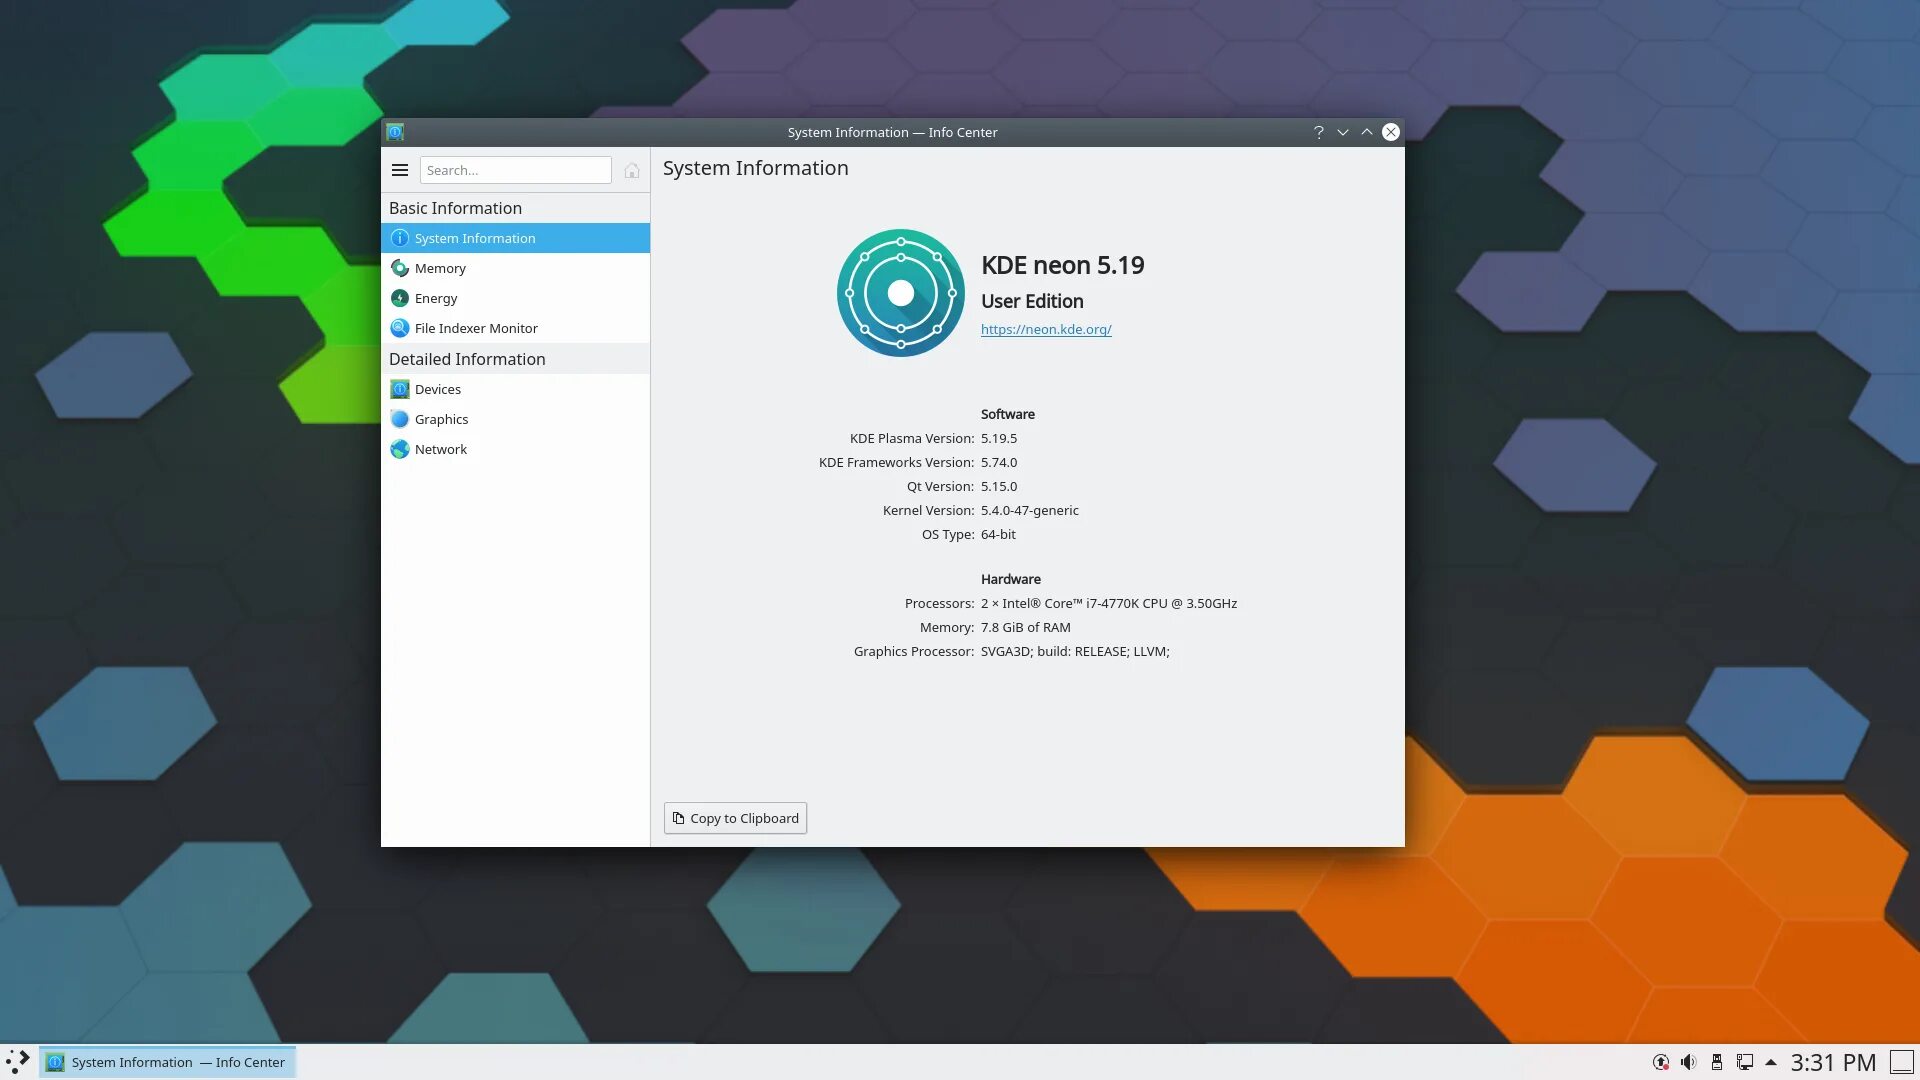Click the Memory chip icon
The image size is (1920, 1080).
point(400,268)
